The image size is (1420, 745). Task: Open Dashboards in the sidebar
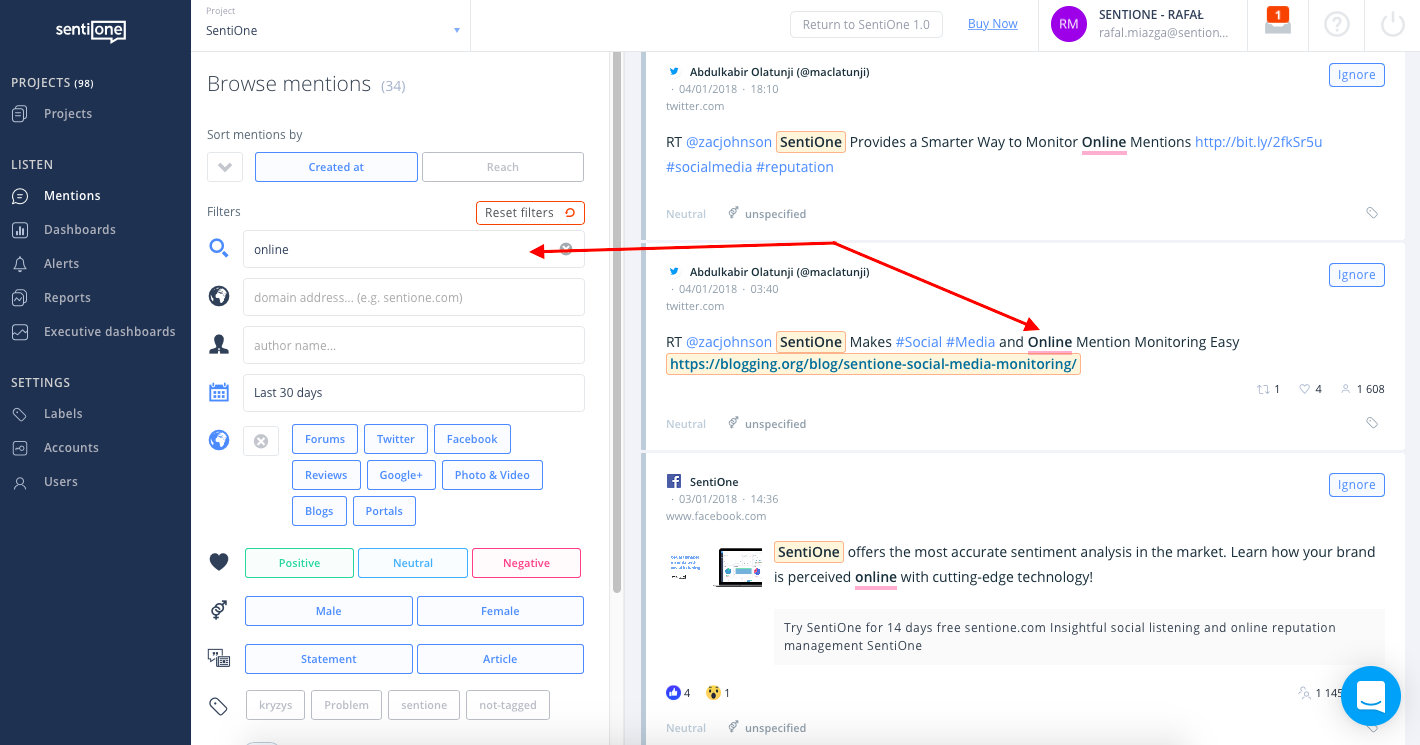tap(79, 230)
